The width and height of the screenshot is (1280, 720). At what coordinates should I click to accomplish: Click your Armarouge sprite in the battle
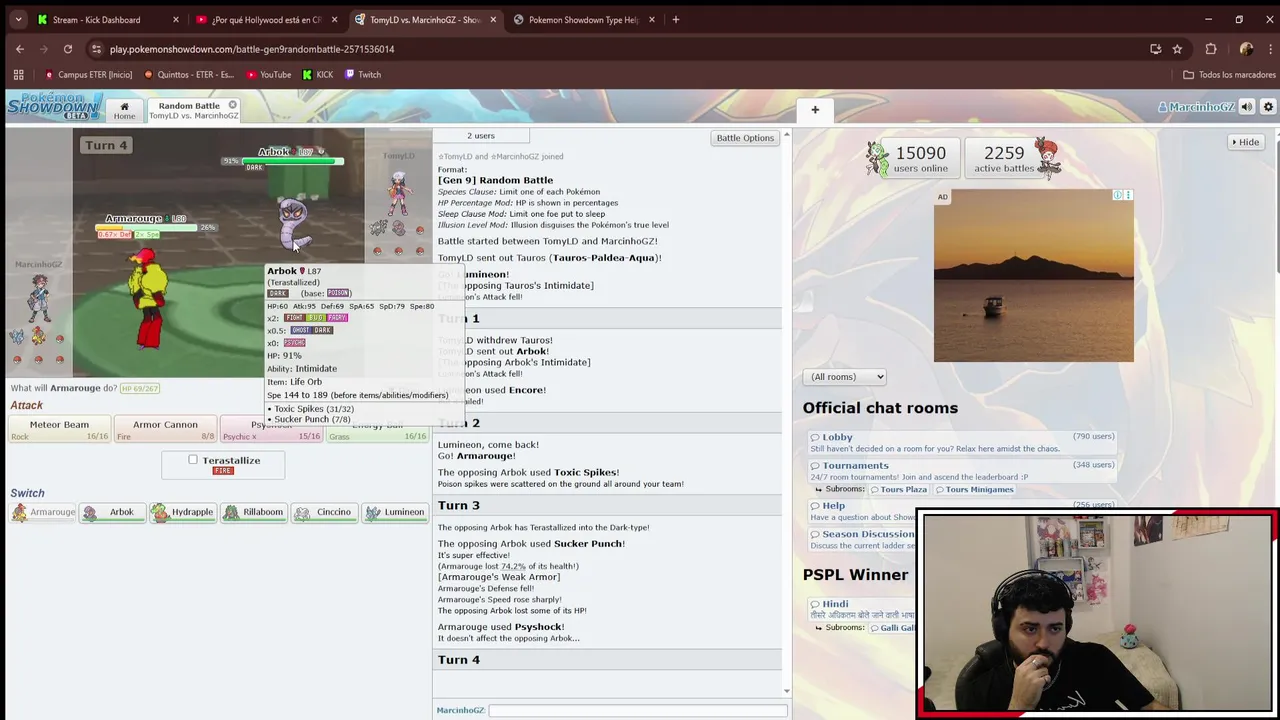pyautogui.click(x=148, y=297)
